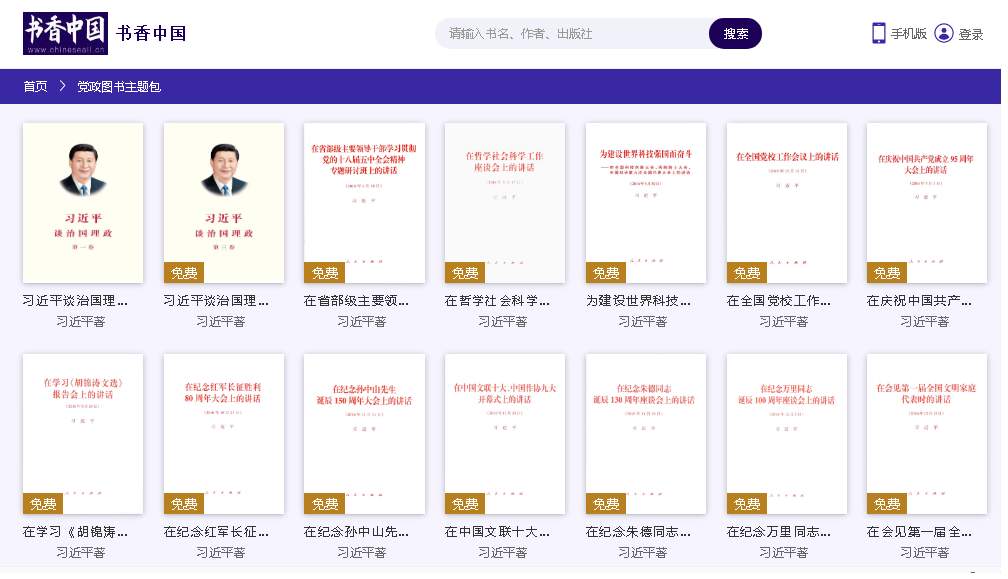Viewport: 1008px width, 579px height.
Task: Open the 在全国党校工作会议上的讲话 cover
Action: [x=787, y=203]
